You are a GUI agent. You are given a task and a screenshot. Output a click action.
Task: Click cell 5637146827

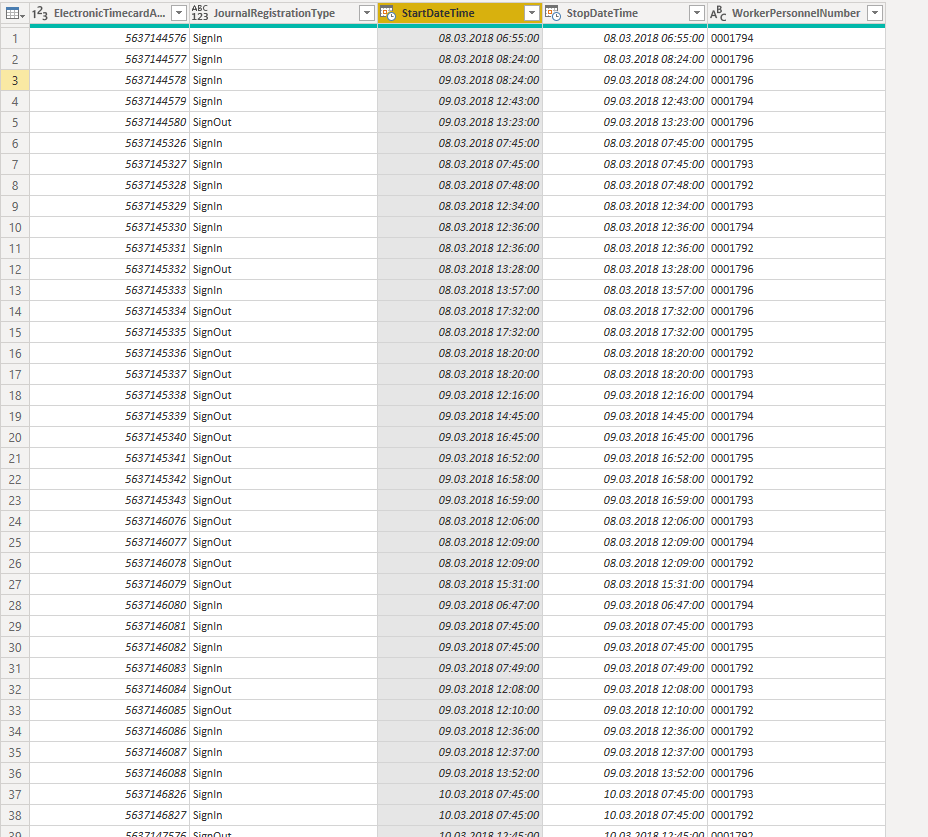point(109,816)
